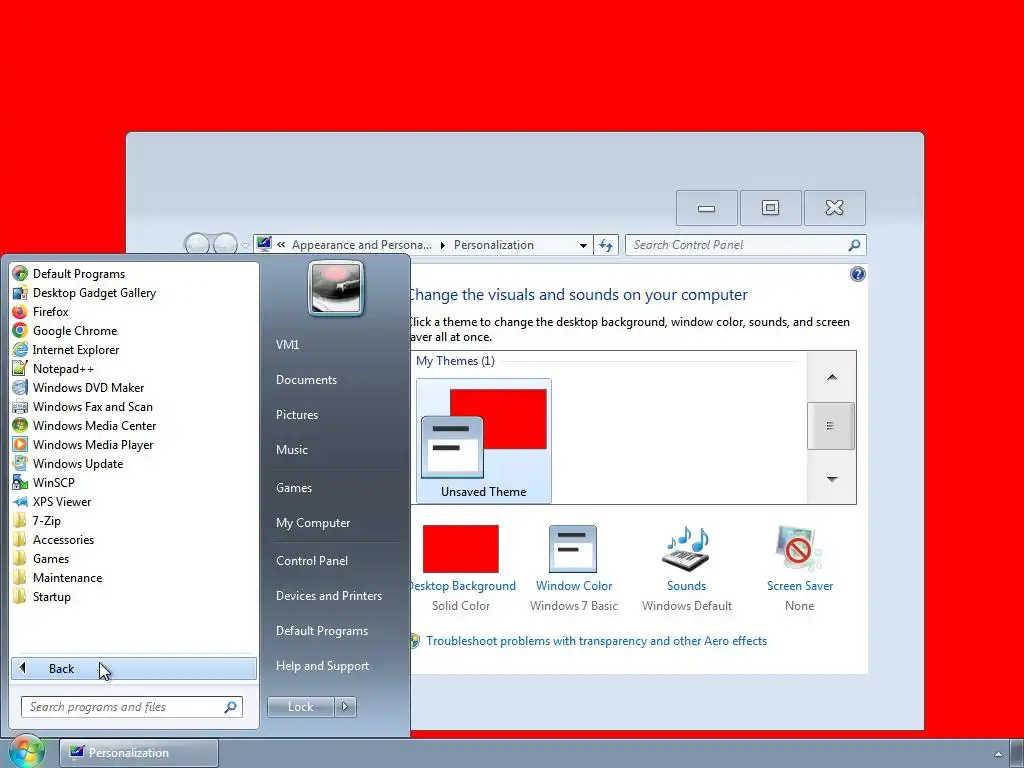Image resolution: width=1024 pixels, height=768 pixels.
Task: Open Sounds settings
Action: coord(686,567)
